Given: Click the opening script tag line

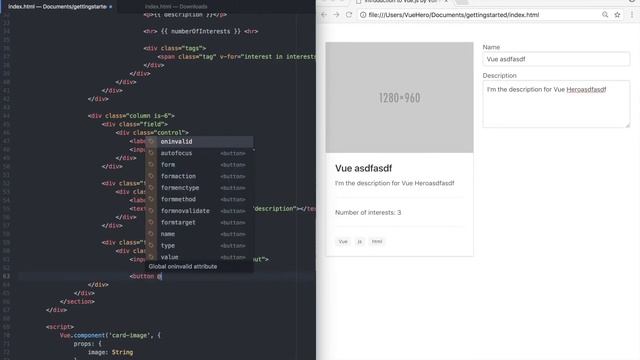Looking at the screenshot, I should pyautogui.click(x=60, y=327).
